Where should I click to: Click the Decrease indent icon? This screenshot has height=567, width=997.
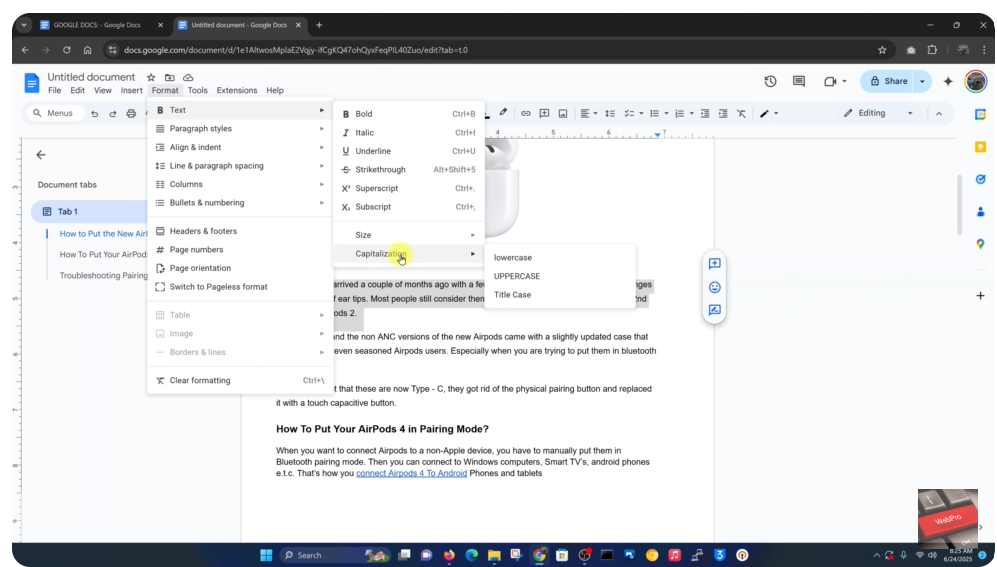705,113
